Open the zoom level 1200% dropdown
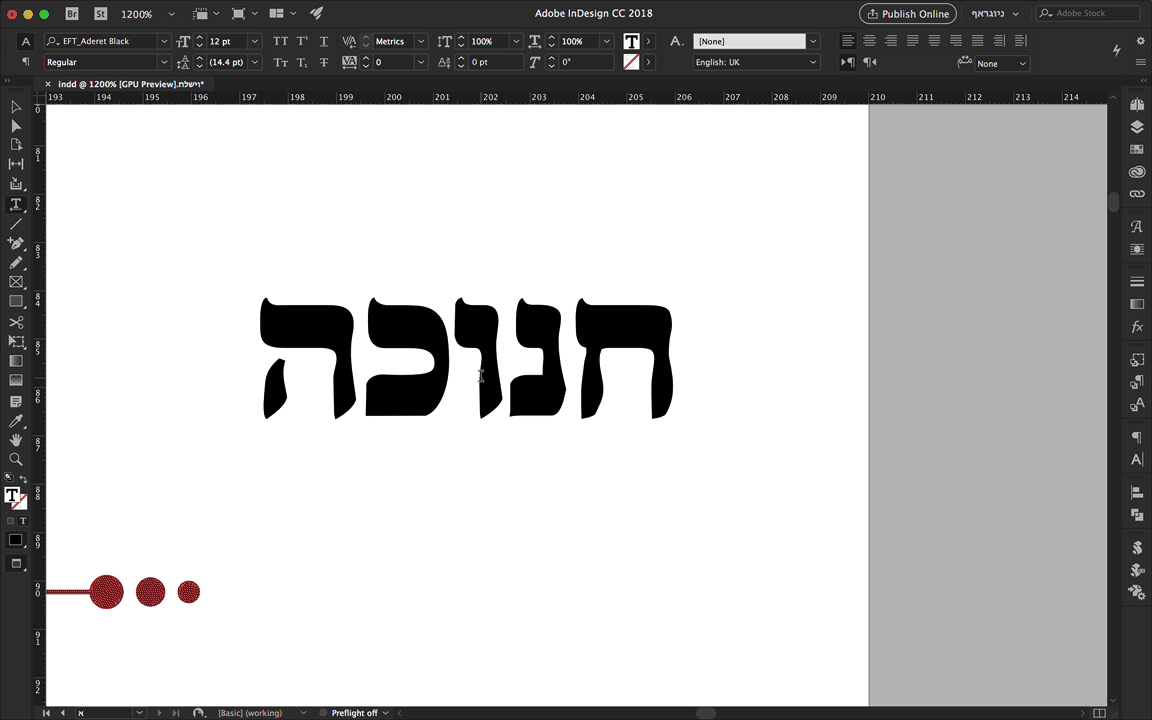The image size is (1152, 720). [x=171, y=13]
